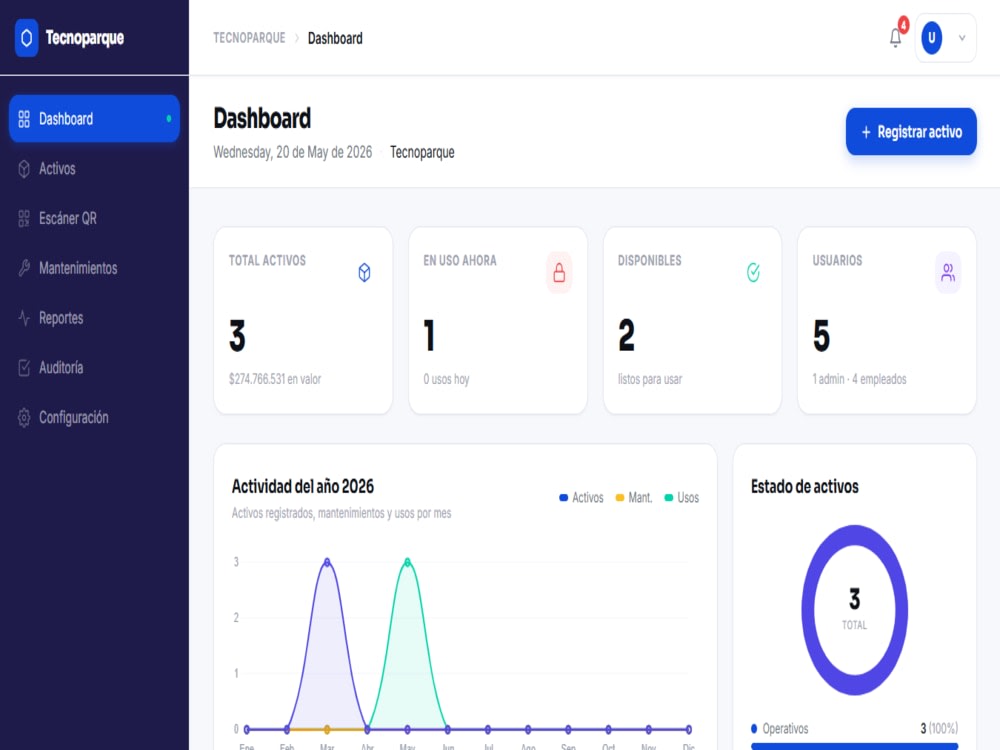The image size is (1000, 750).
Task: Click the Tecnoparque logo icon
Action: click(x=27, y=38)
